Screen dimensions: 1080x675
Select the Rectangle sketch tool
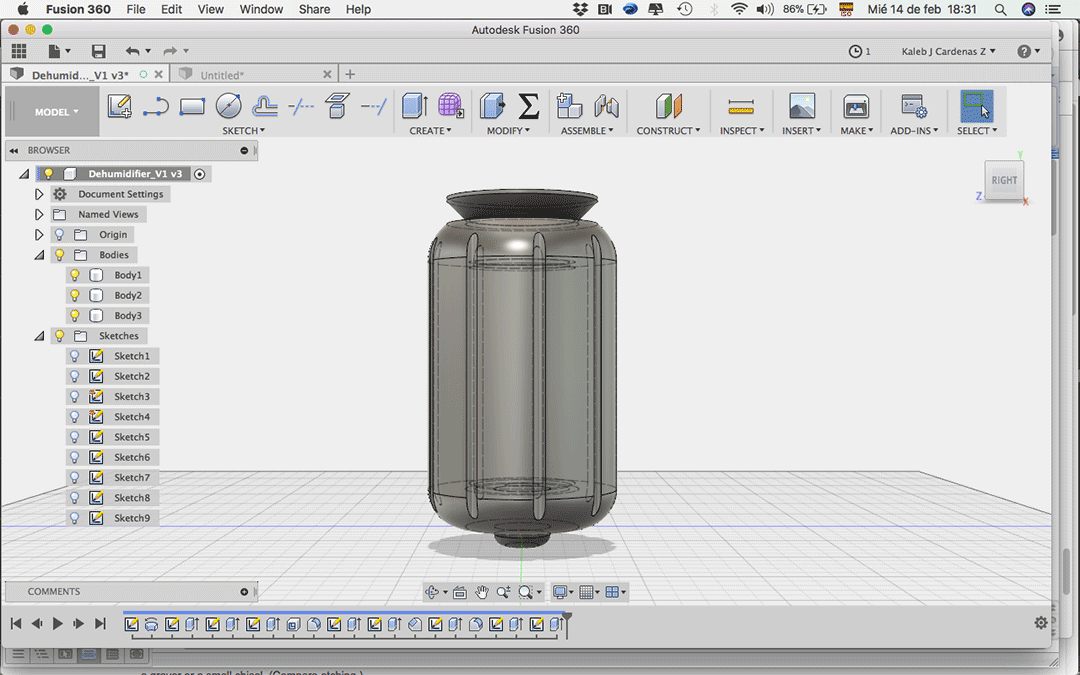coord(192,106)
